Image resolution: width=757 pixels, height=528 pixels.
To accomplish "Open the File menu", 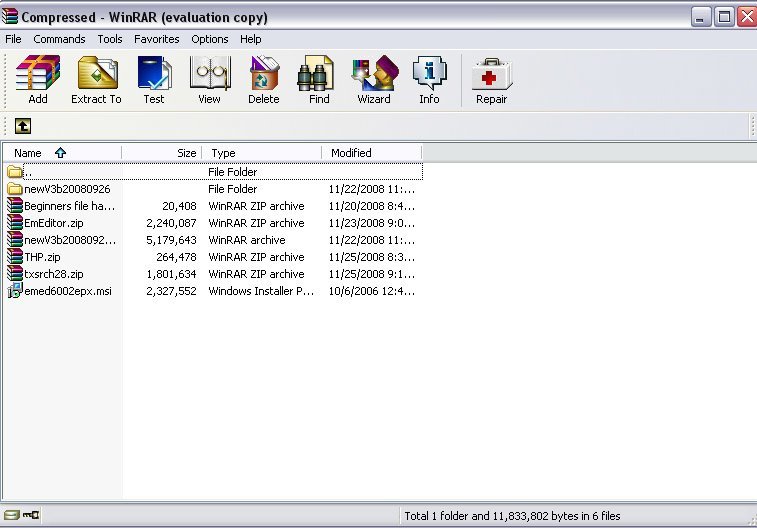I will click(x=13, y=39).
